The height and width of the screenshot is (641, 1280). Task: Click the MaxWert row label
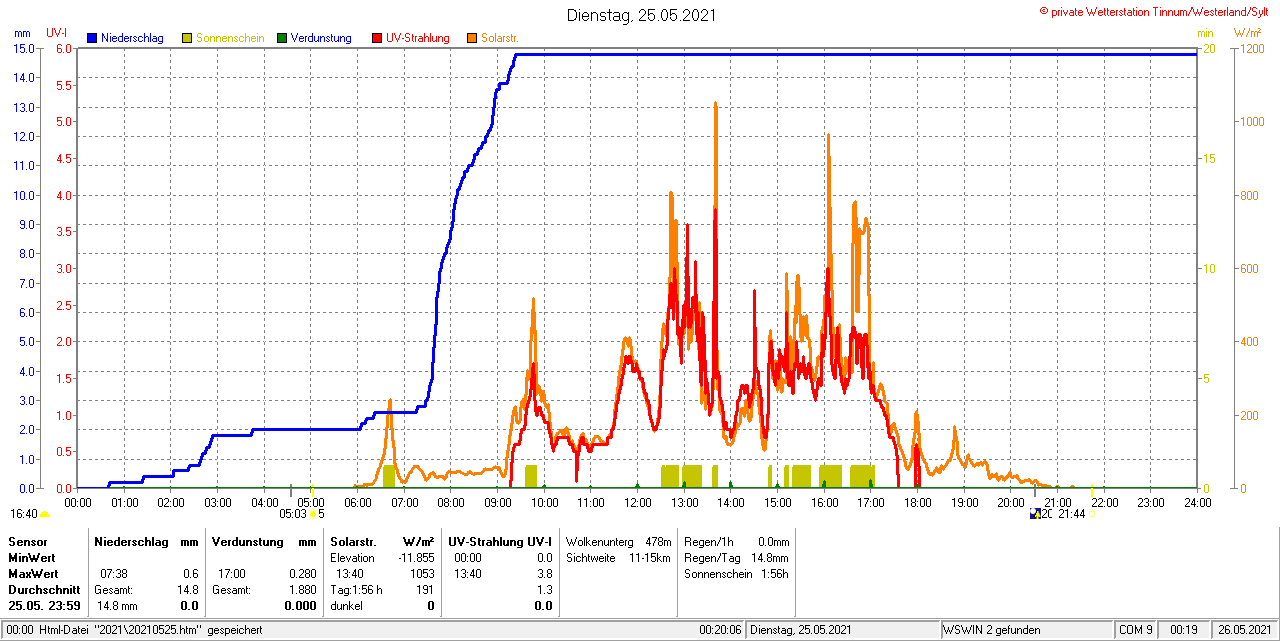tap(33, 573)
